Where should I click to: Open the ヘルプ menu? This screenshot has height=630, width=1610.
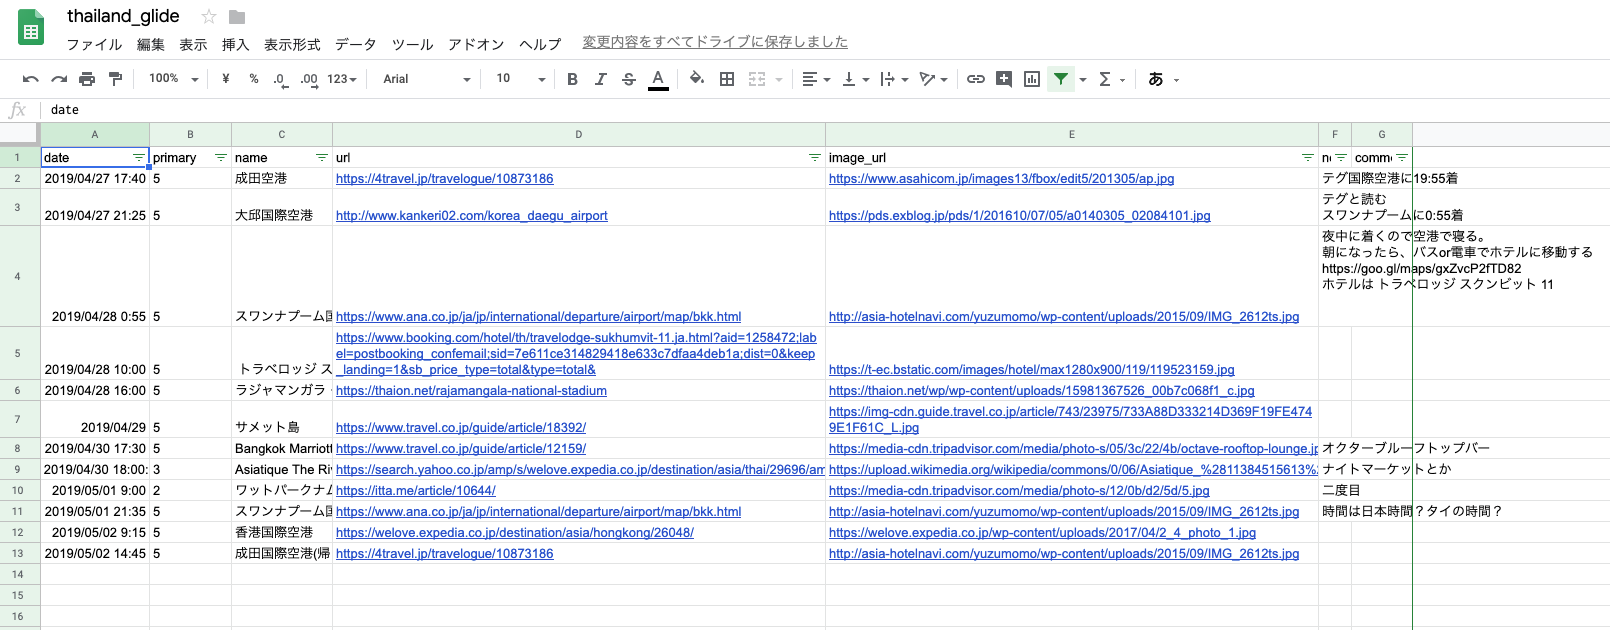(x=540, y=44)
